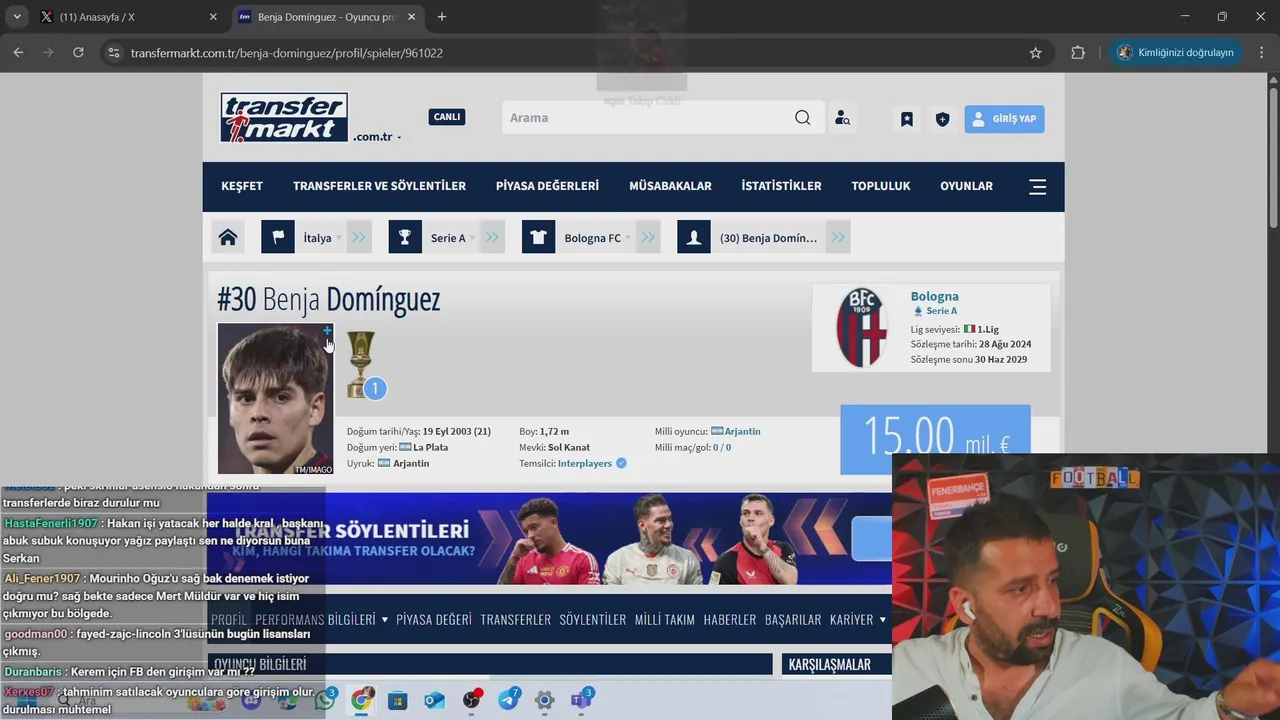Image resolution: width=1280 pixels, height=720 pixels.
Task: Click the home icon in breadcrumb
Action: [228, 237]
